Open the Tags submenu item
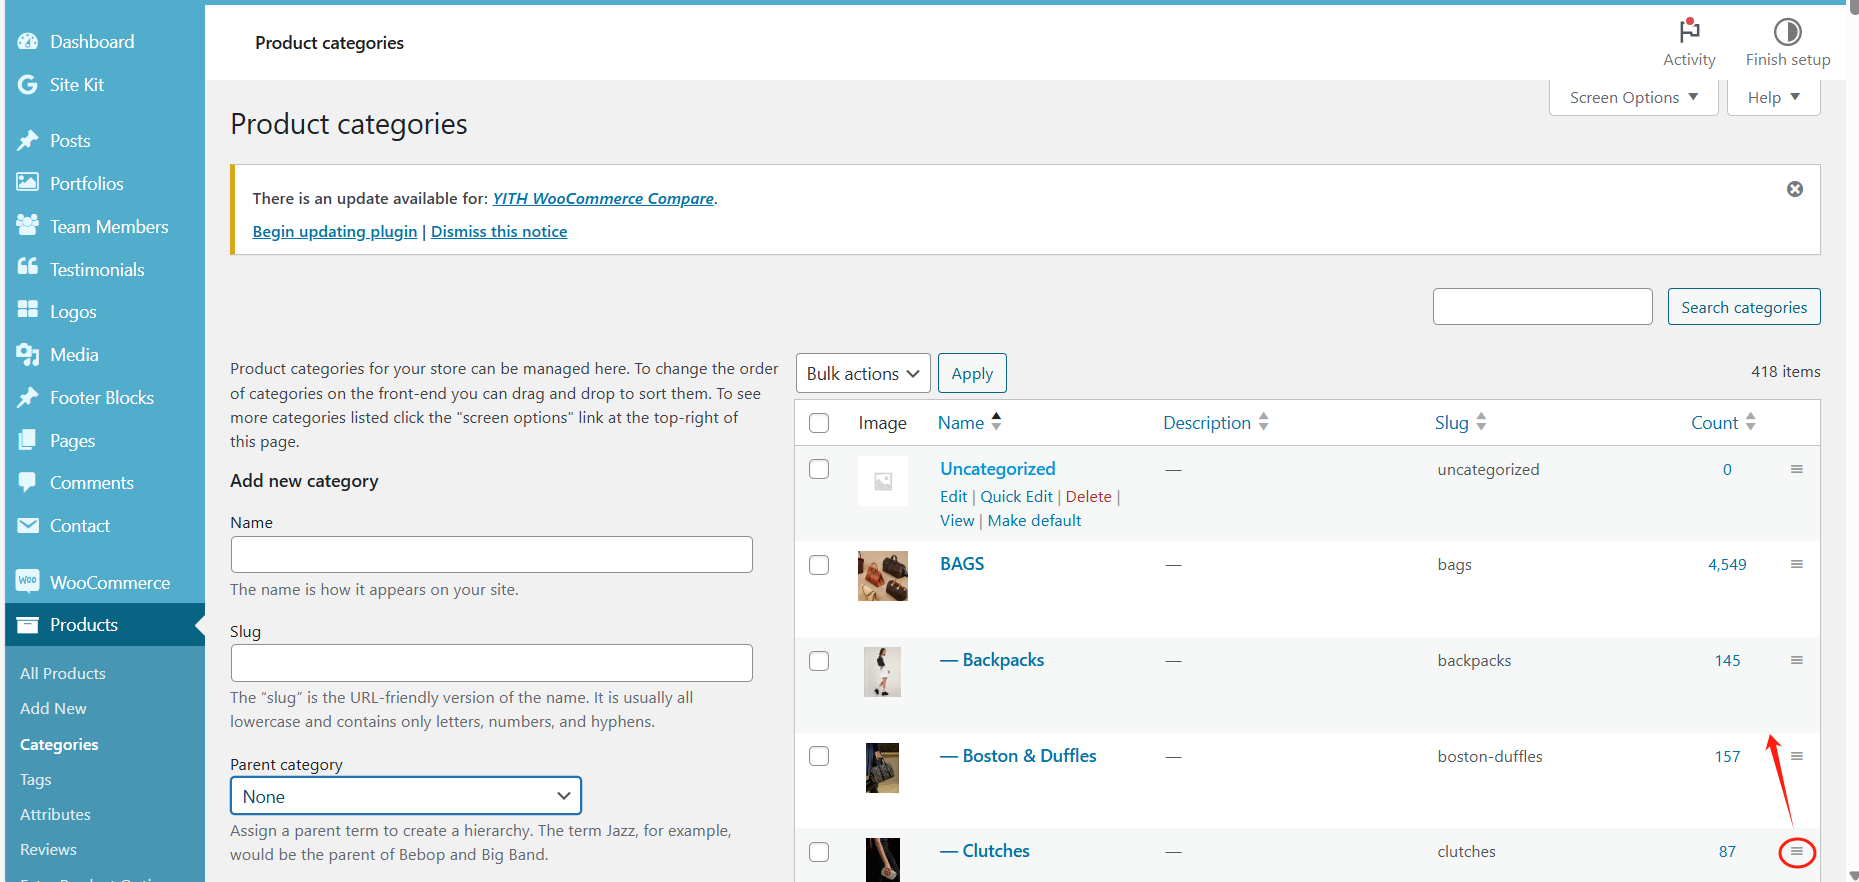The height and width of the screenshot is (882, 1859). [36, 780]
